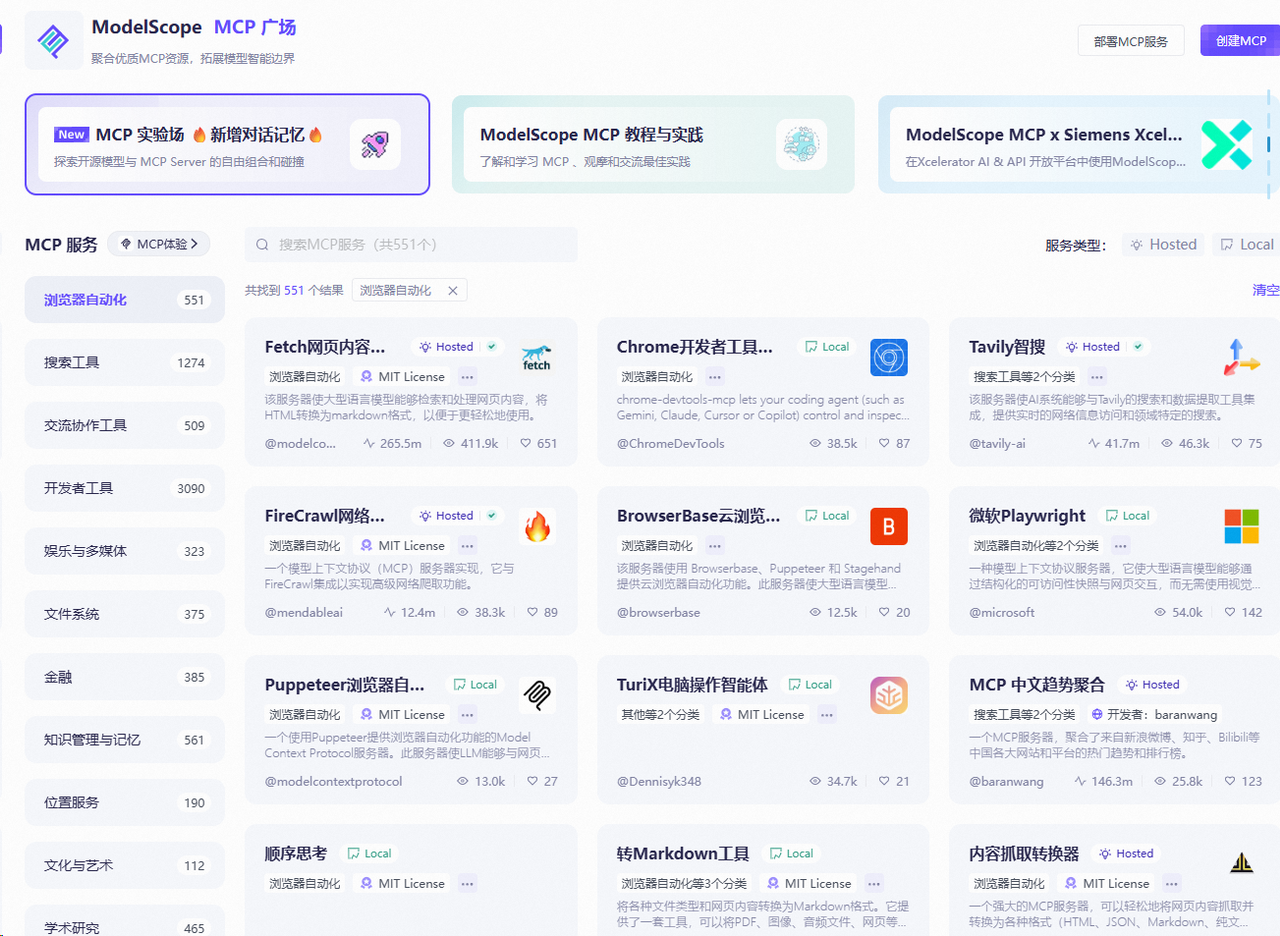Screen dimensions: 1280x936
Task: Select 知识管理与记忆 category
Action: pyautogui.click(x=125, y=740)
